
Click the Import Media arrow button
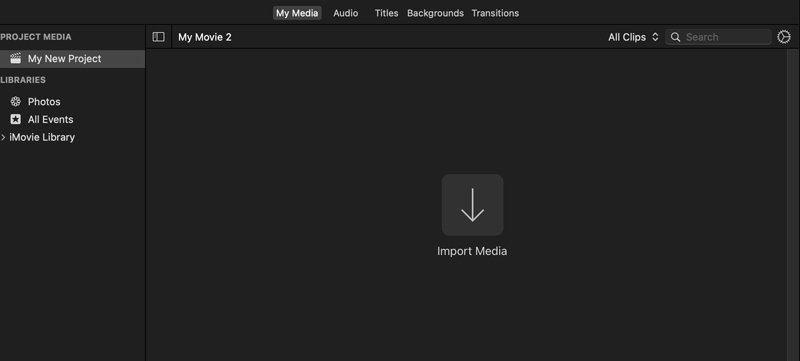(x=472, y=205)
